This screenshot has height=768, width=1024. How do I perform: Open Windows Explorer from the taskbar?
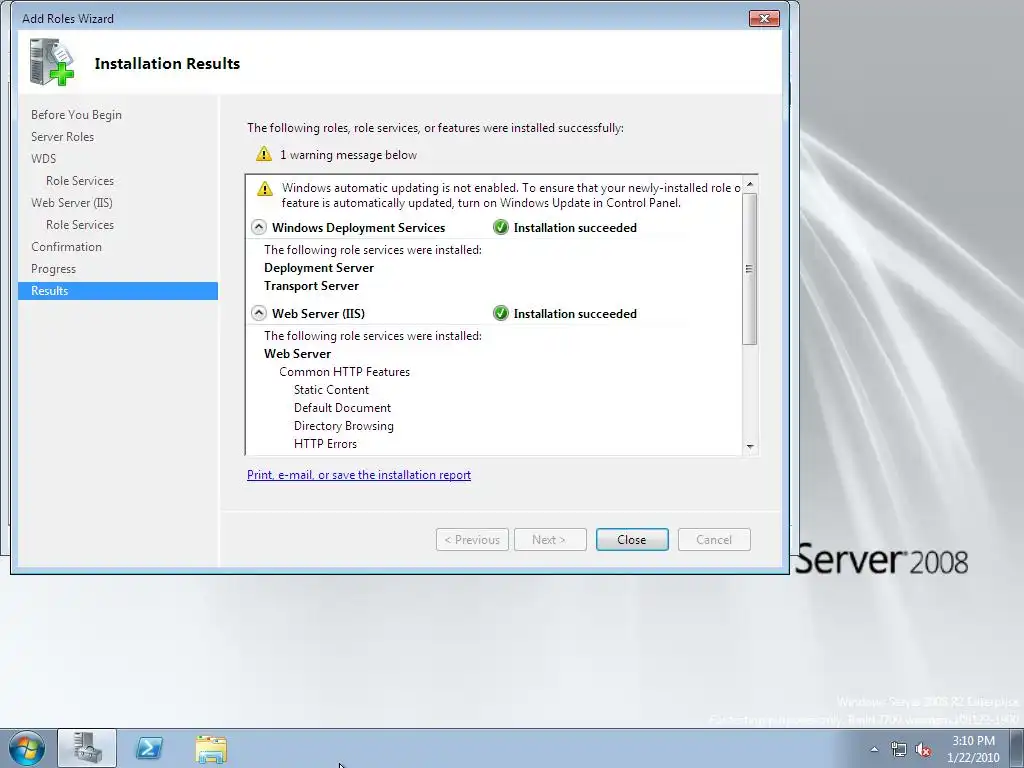click(x=211, y=749)
